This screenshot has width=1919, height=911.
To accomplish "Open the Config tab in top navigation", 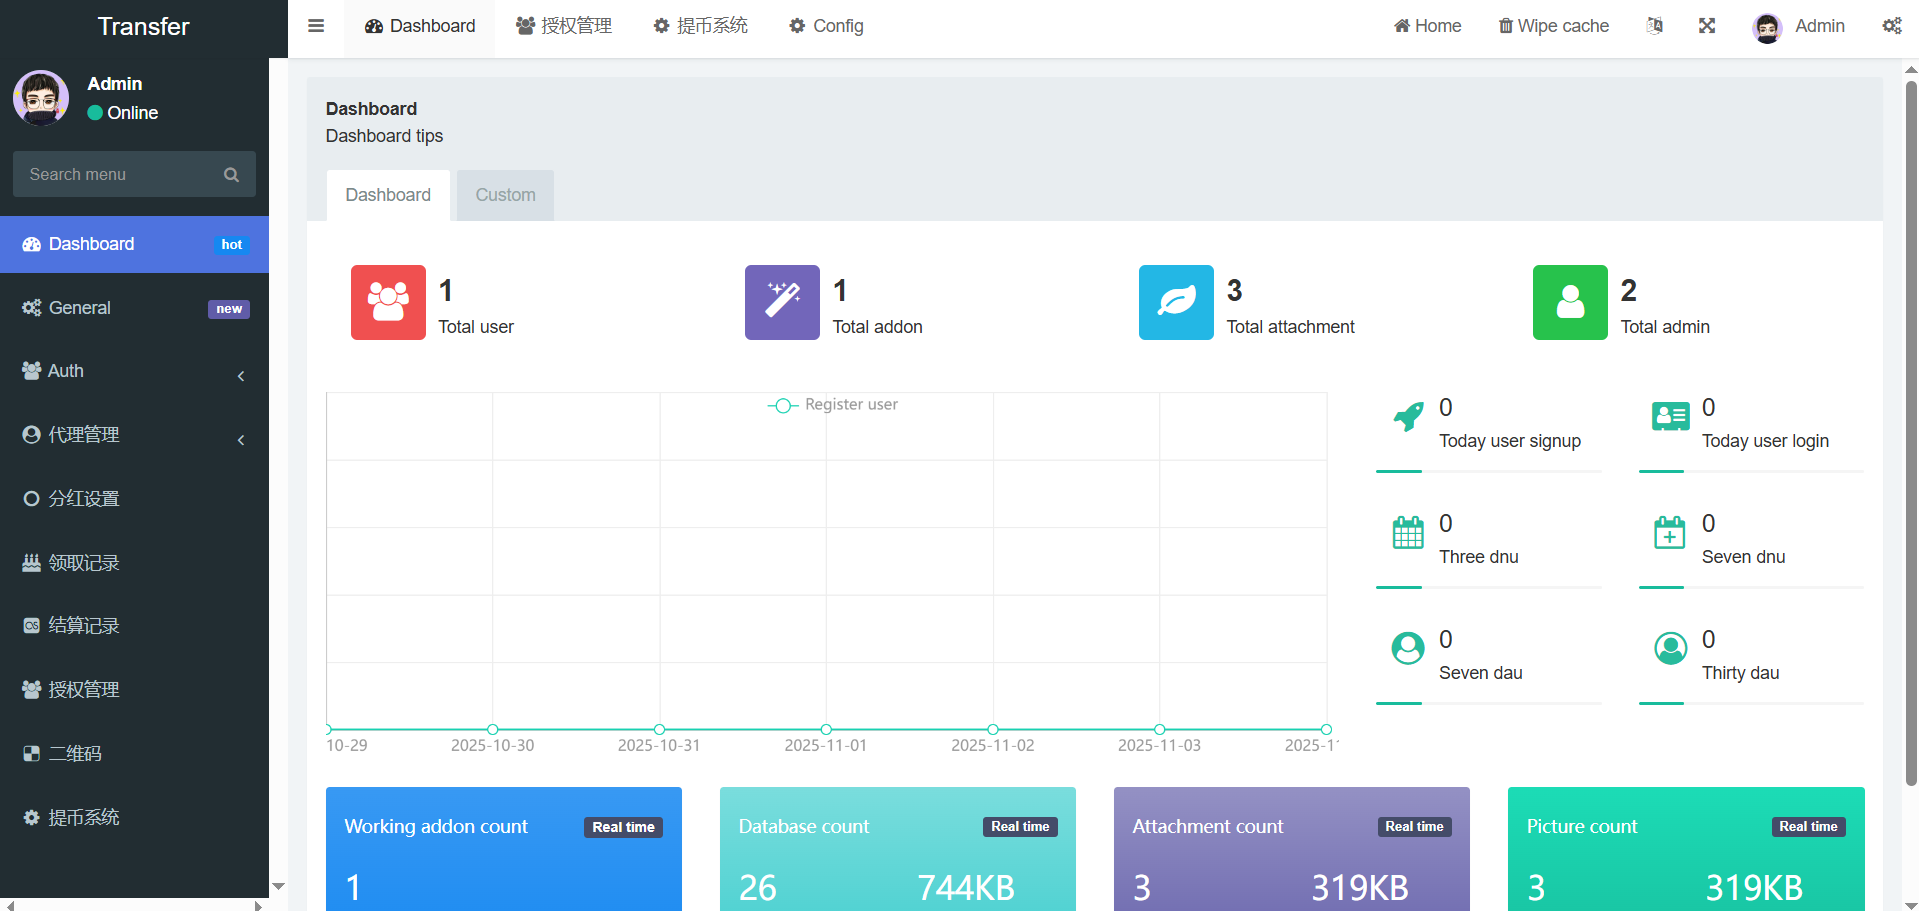I will 826,26.
